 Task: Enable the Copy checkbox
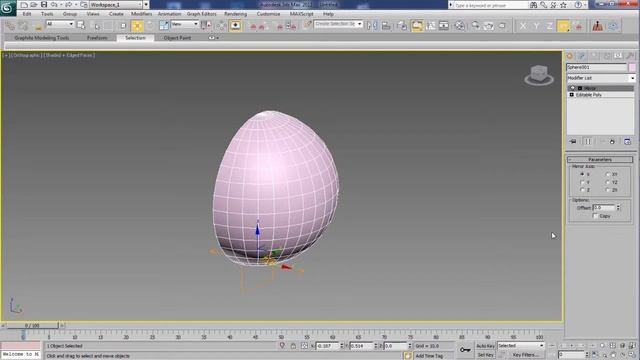[x=596, y=216]
